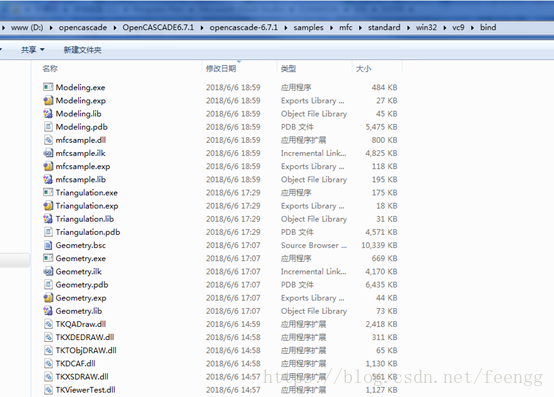554x397 pixels.
Task: Expand the arrow after OpenCASCADE6.7.1 breadcrumb
Action: click(x=202, y=28)
